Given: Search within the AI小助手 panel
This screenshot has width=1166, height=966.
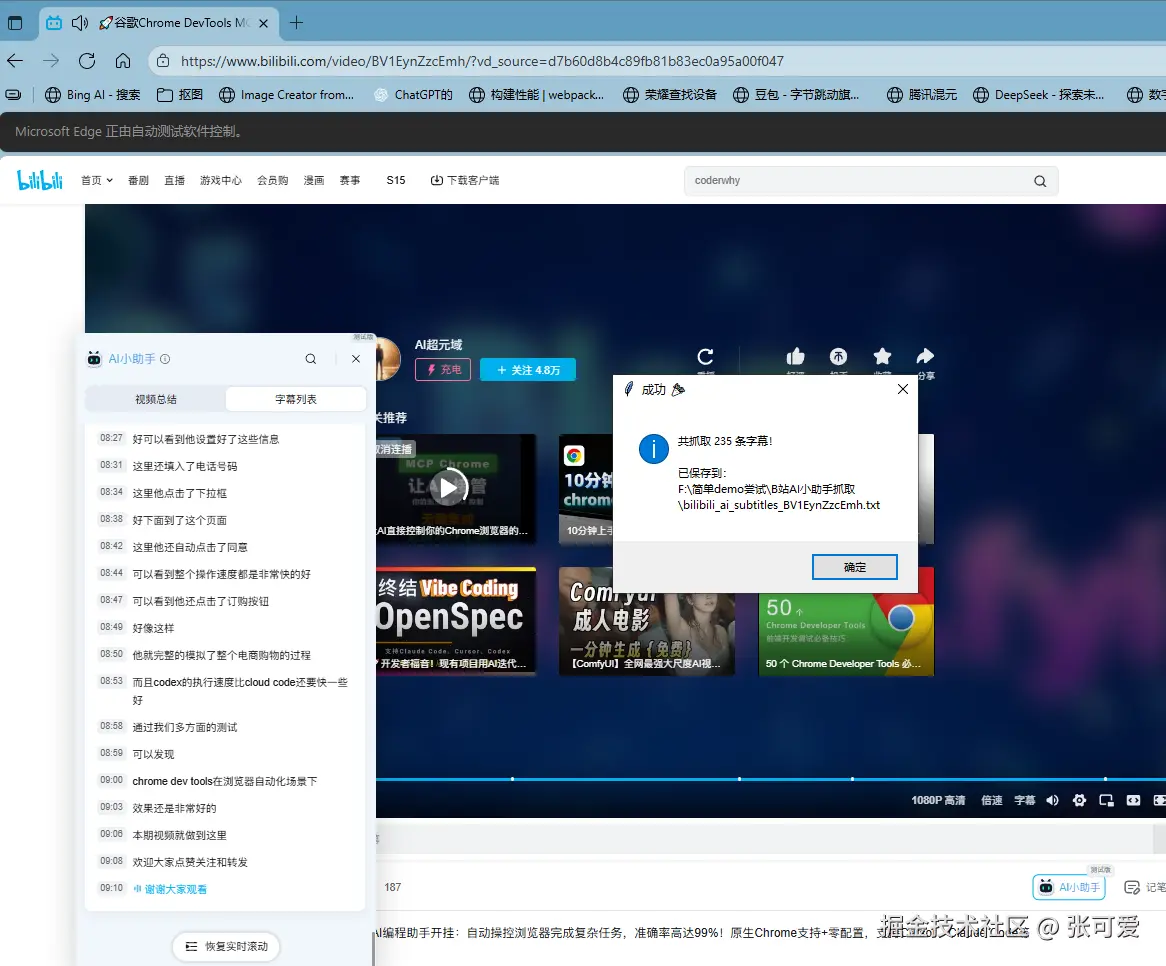Looking at the screenshot, I should pos(311,358).
